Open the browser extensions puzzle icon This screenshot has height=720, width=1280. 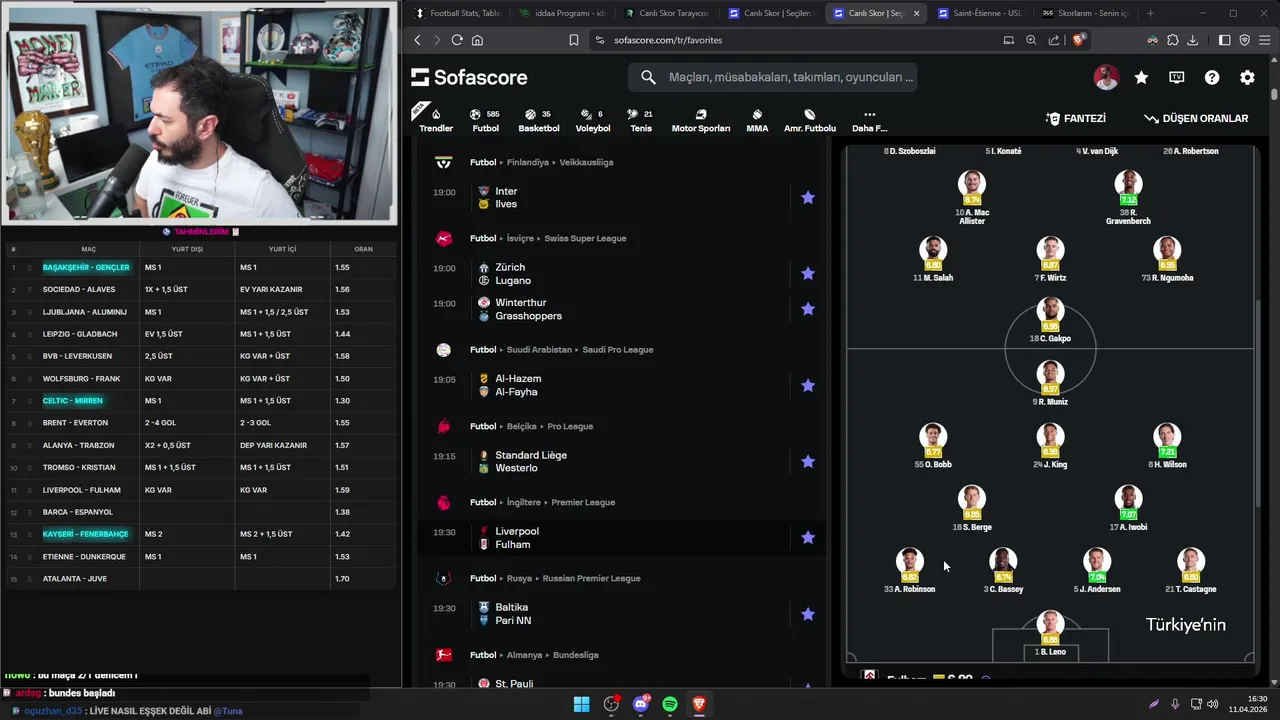point(1172,40)
